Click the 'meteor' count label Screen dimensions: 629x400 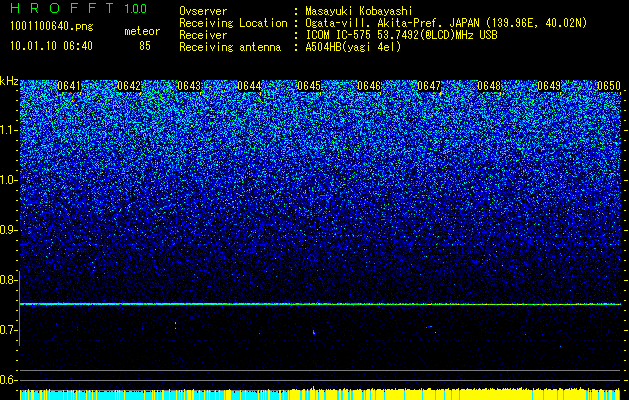pyautogui.click(x=142, y=31)
